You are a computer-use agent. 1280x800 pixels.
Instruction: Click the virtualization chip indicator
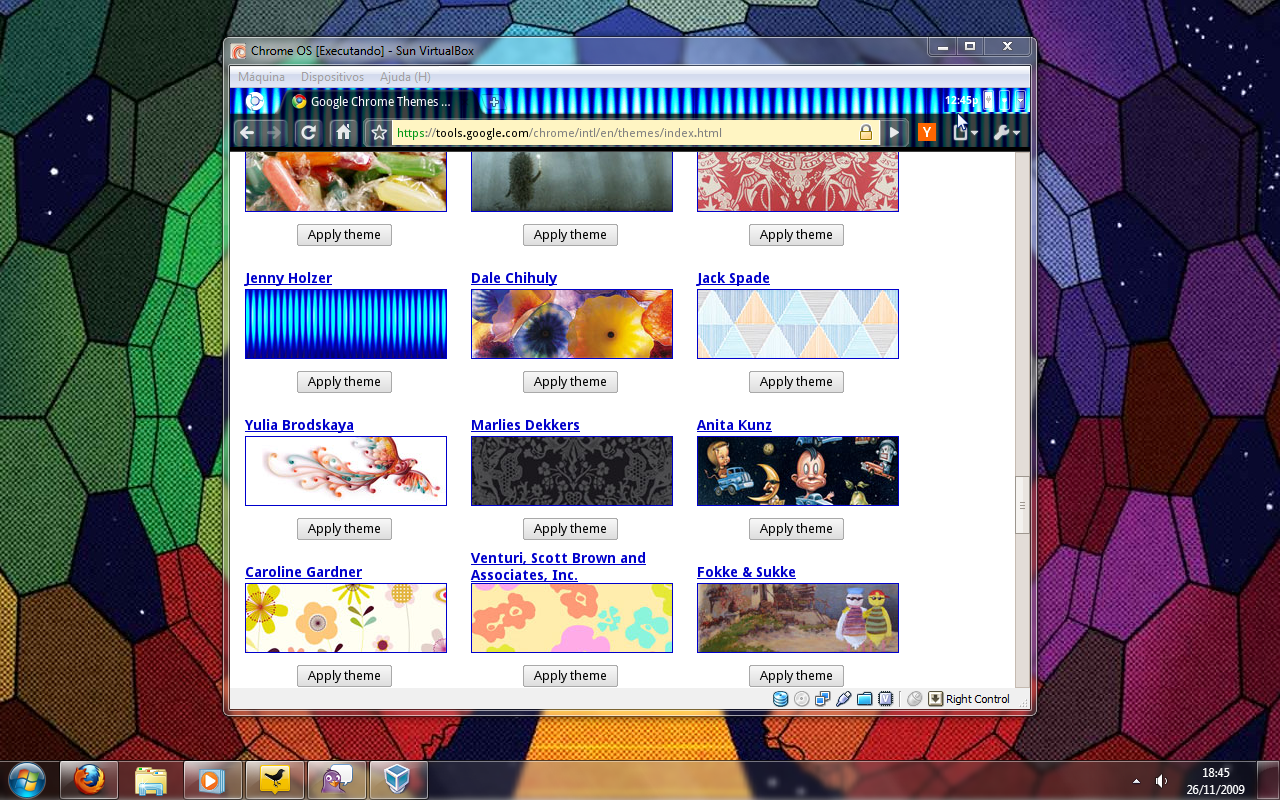pos(886,699)
